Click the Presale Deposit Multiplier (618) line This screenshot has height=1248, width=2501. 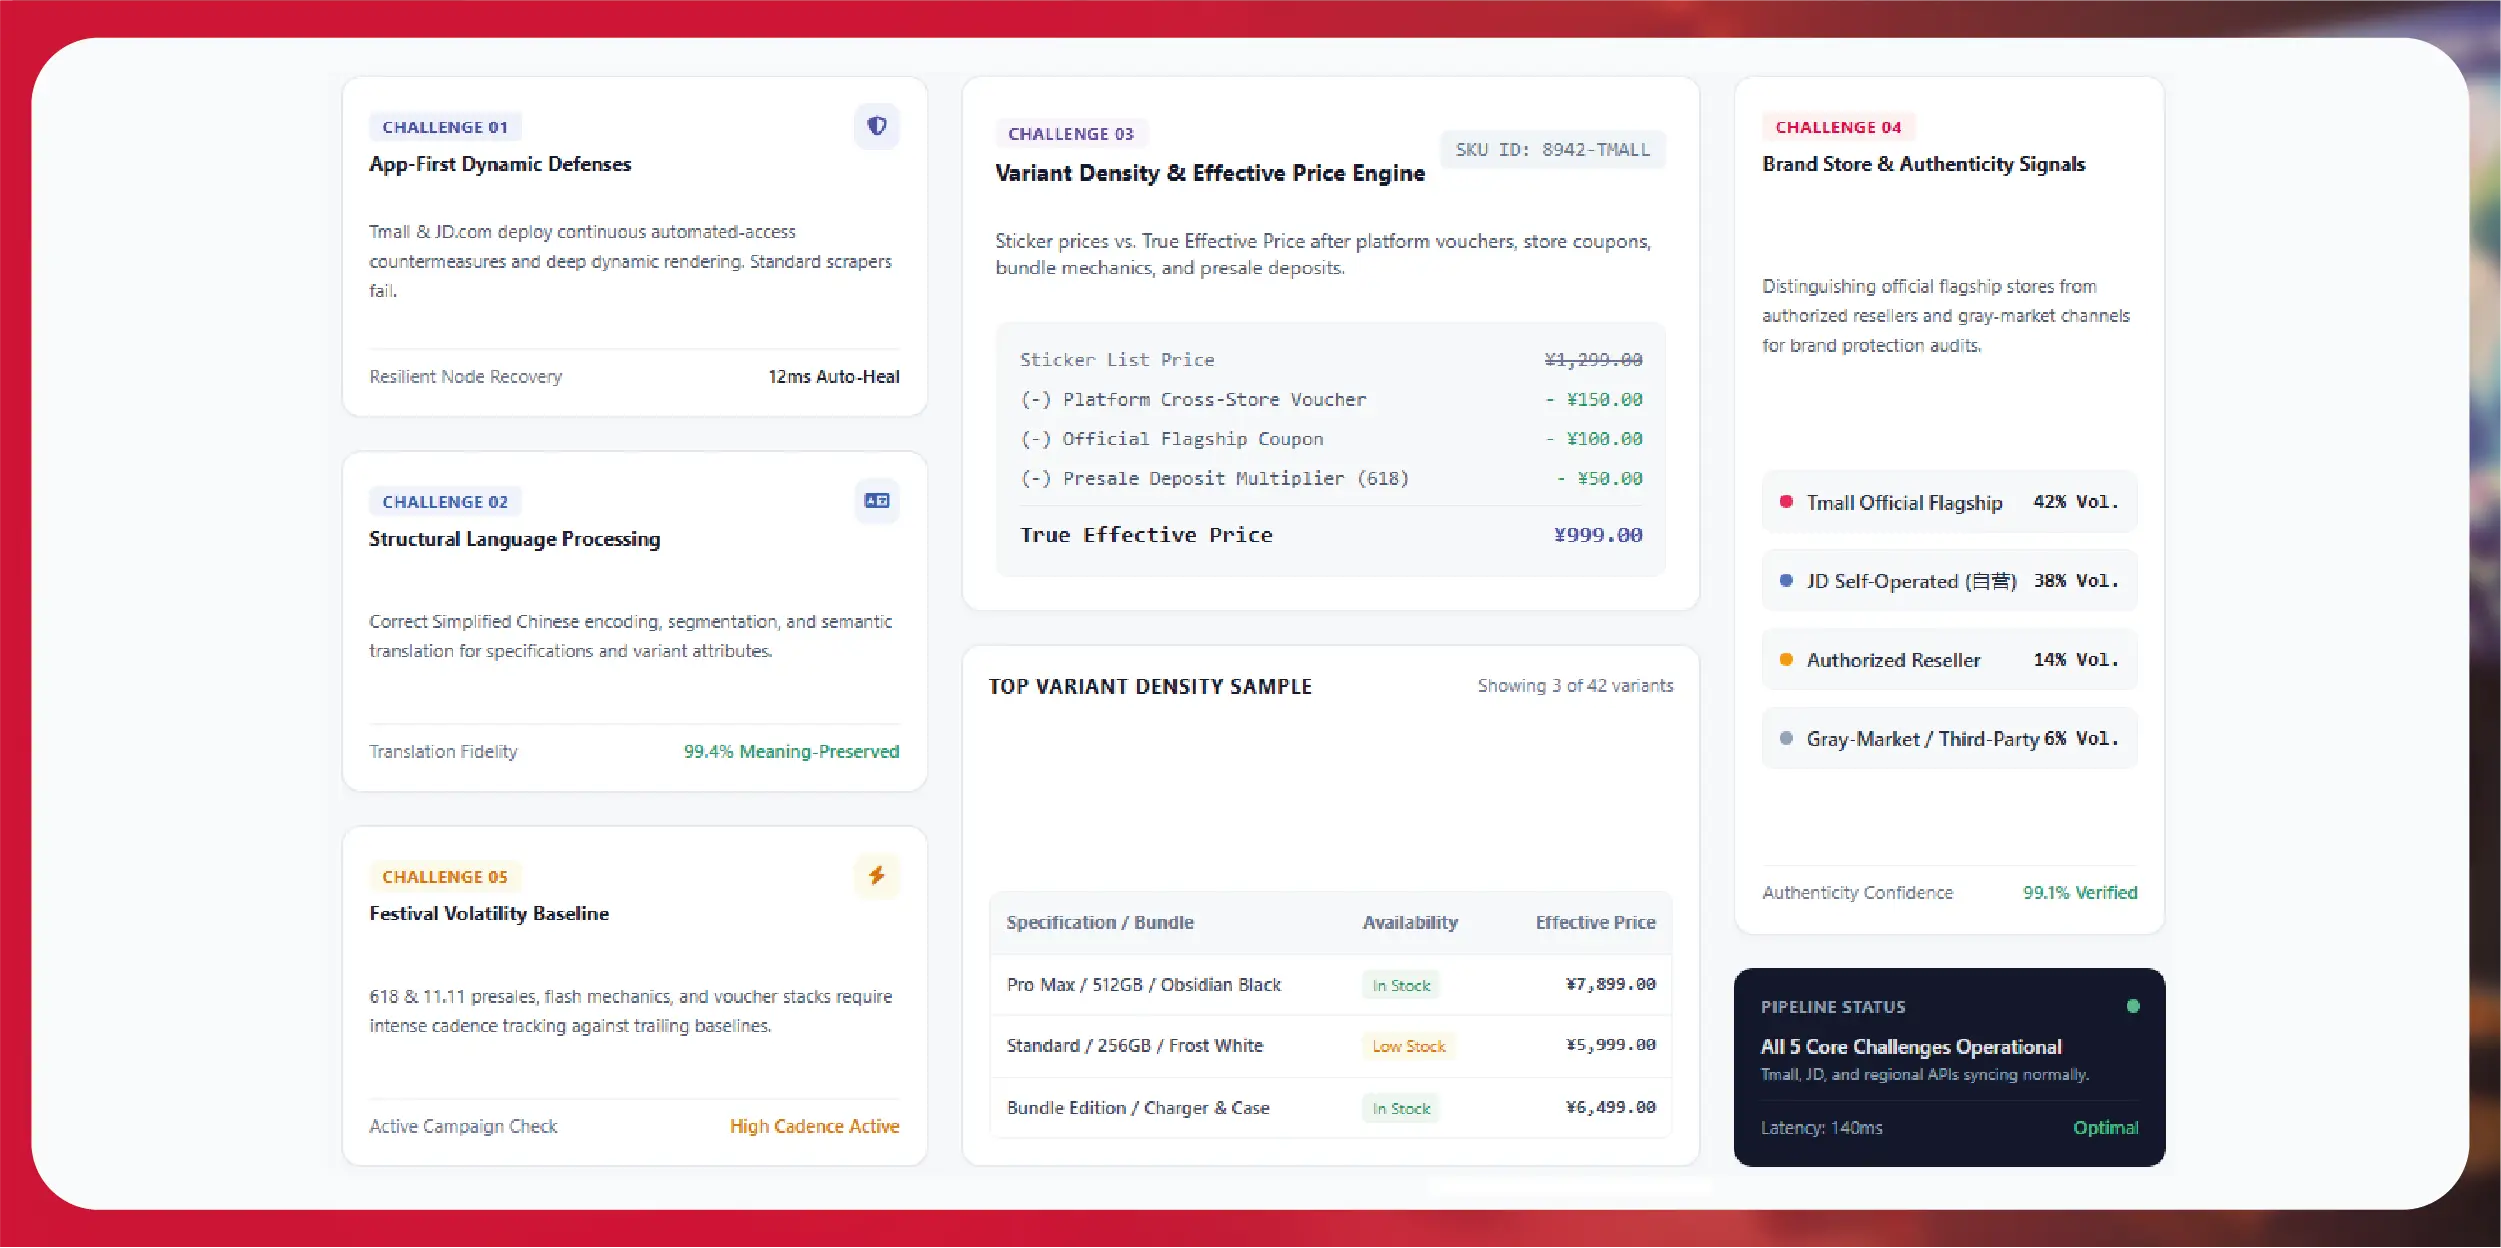1330,479
